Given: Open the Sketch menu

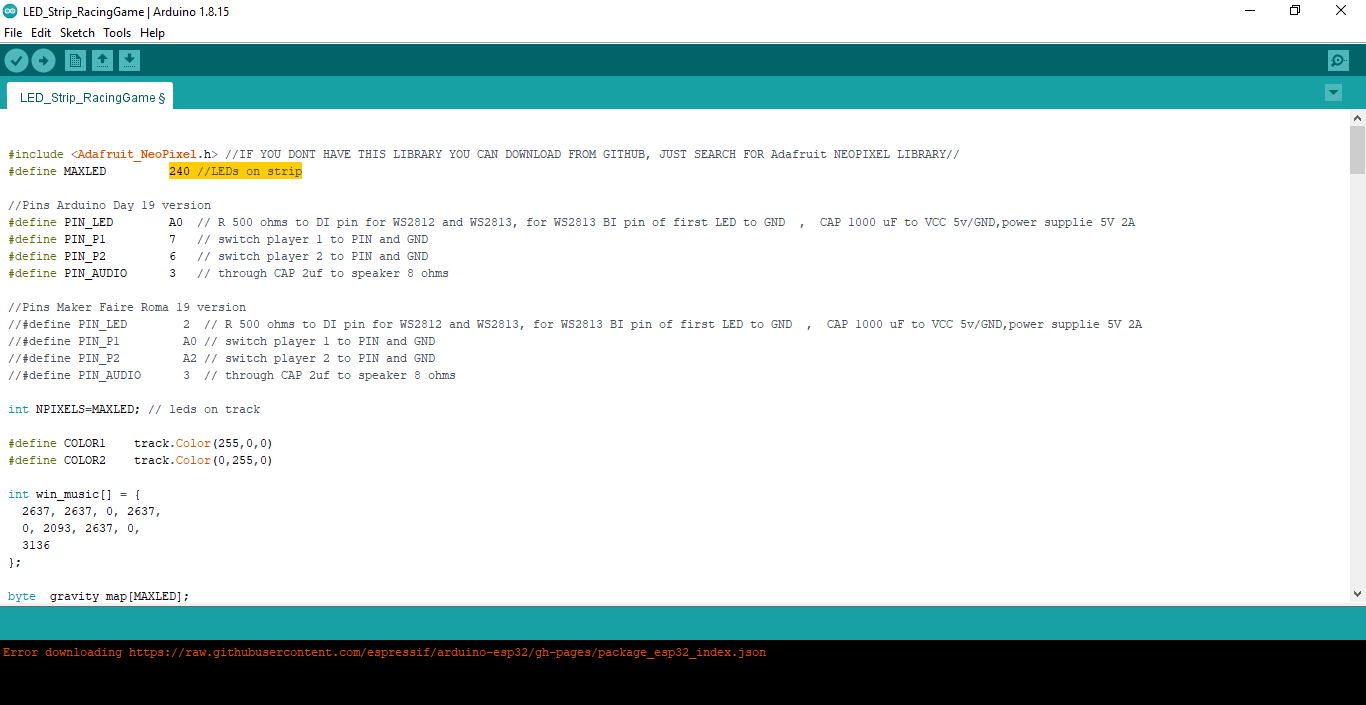Looking at the screenshot, I should pyautogui.click(x=77, y=32).
